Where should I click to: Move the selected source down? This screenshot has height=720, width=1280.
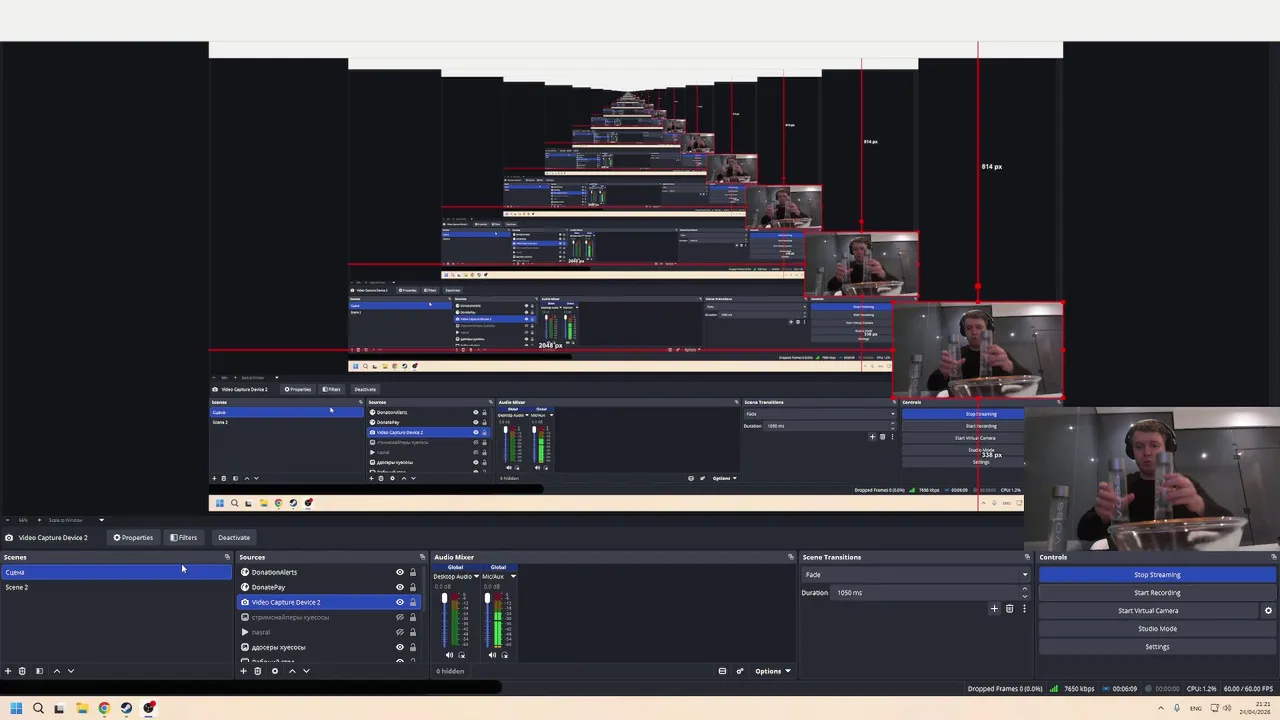pos(306,671)
